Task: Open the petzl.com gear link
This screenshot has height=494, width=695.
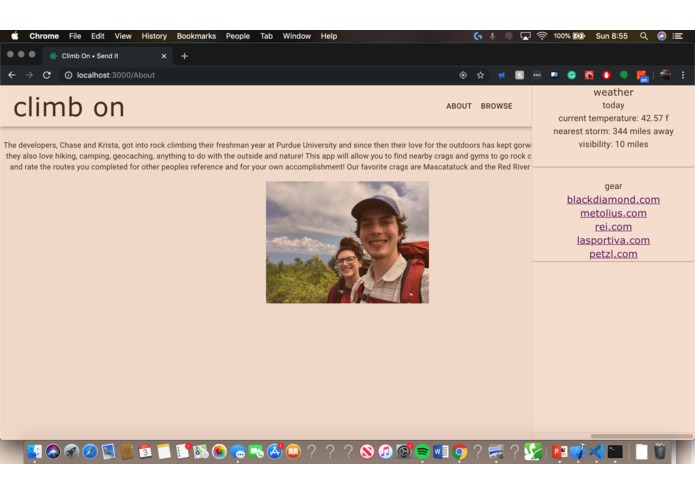Action: coord(613,254)
